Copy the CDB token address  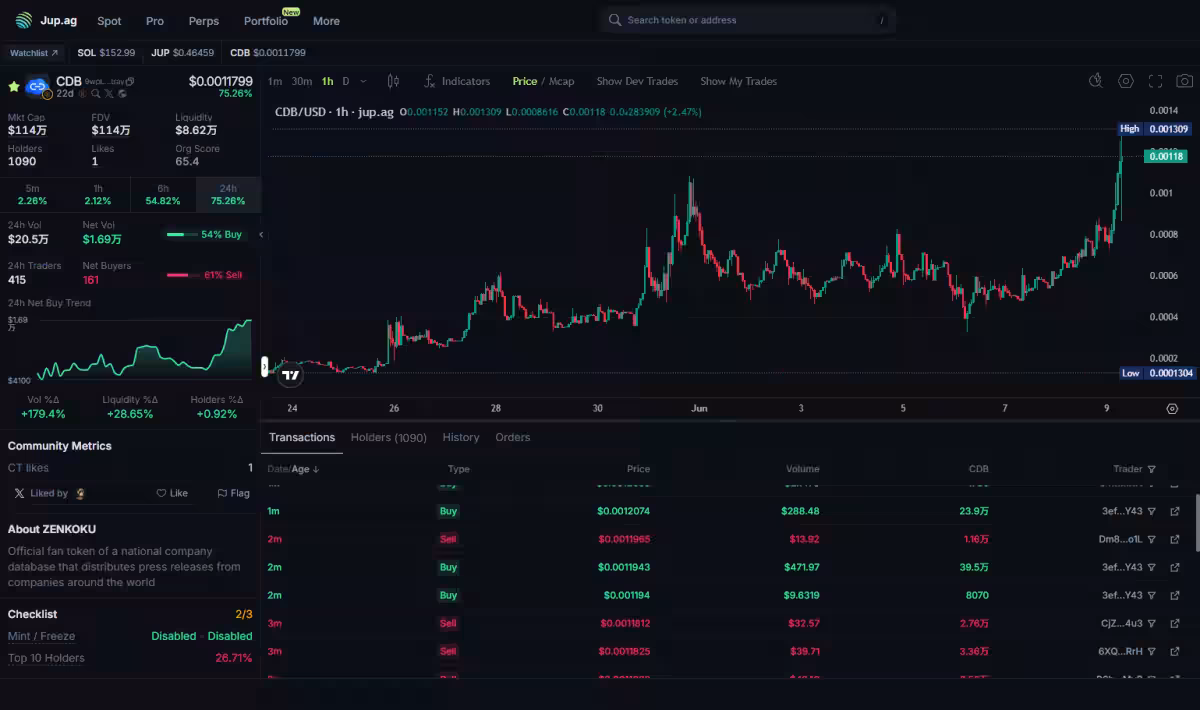130,81
